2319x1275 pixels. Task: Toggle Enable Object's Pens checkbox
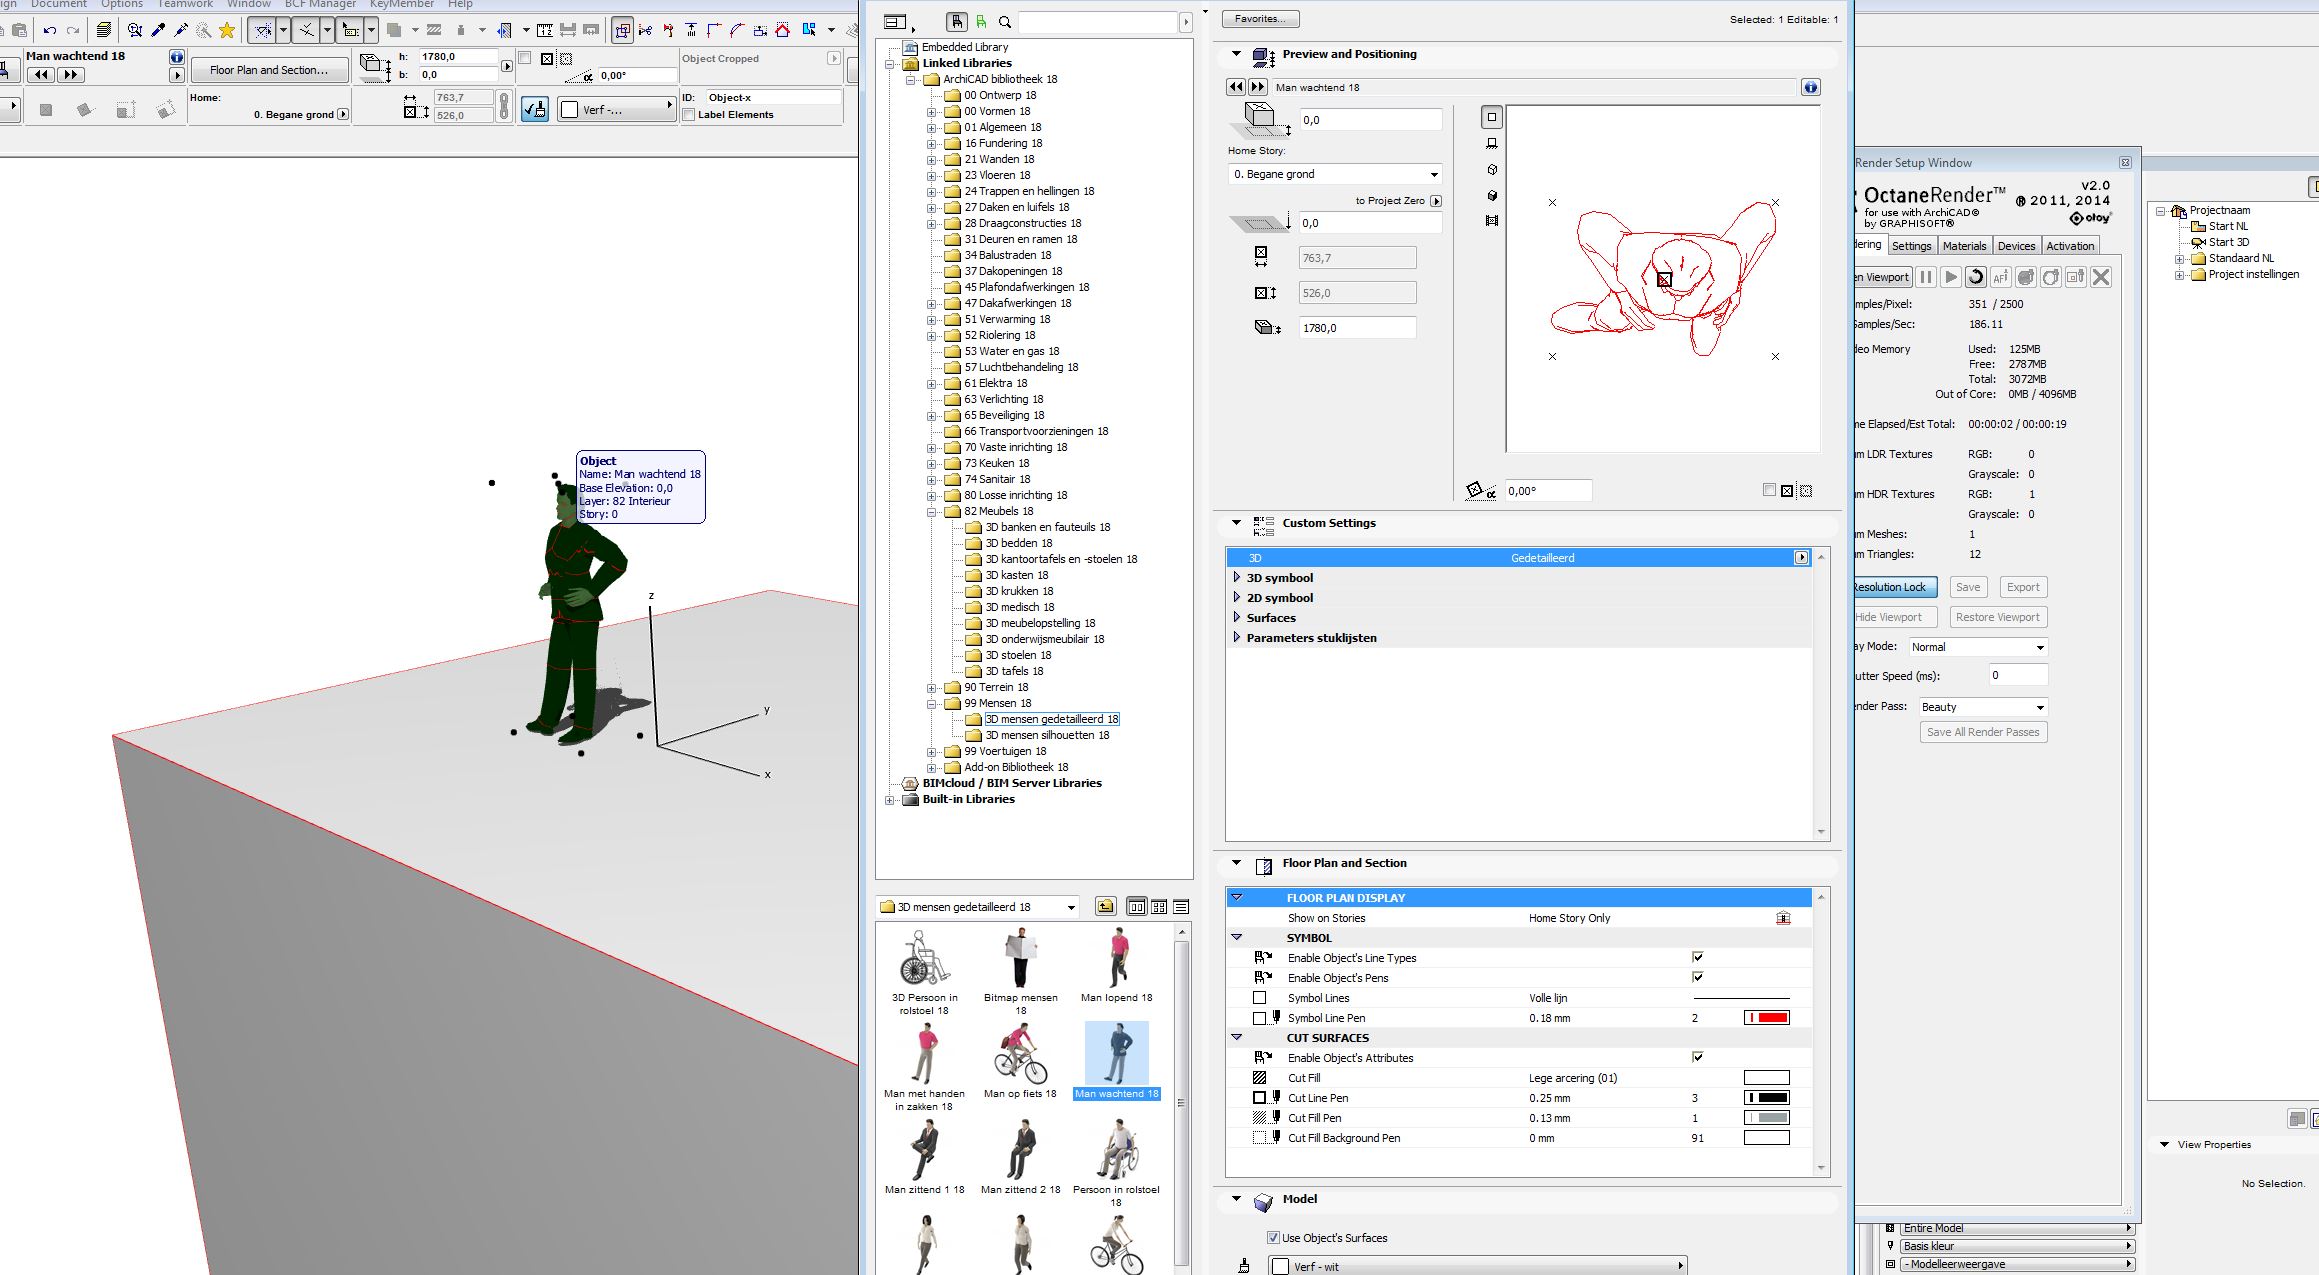click(x=1697, y=977)
